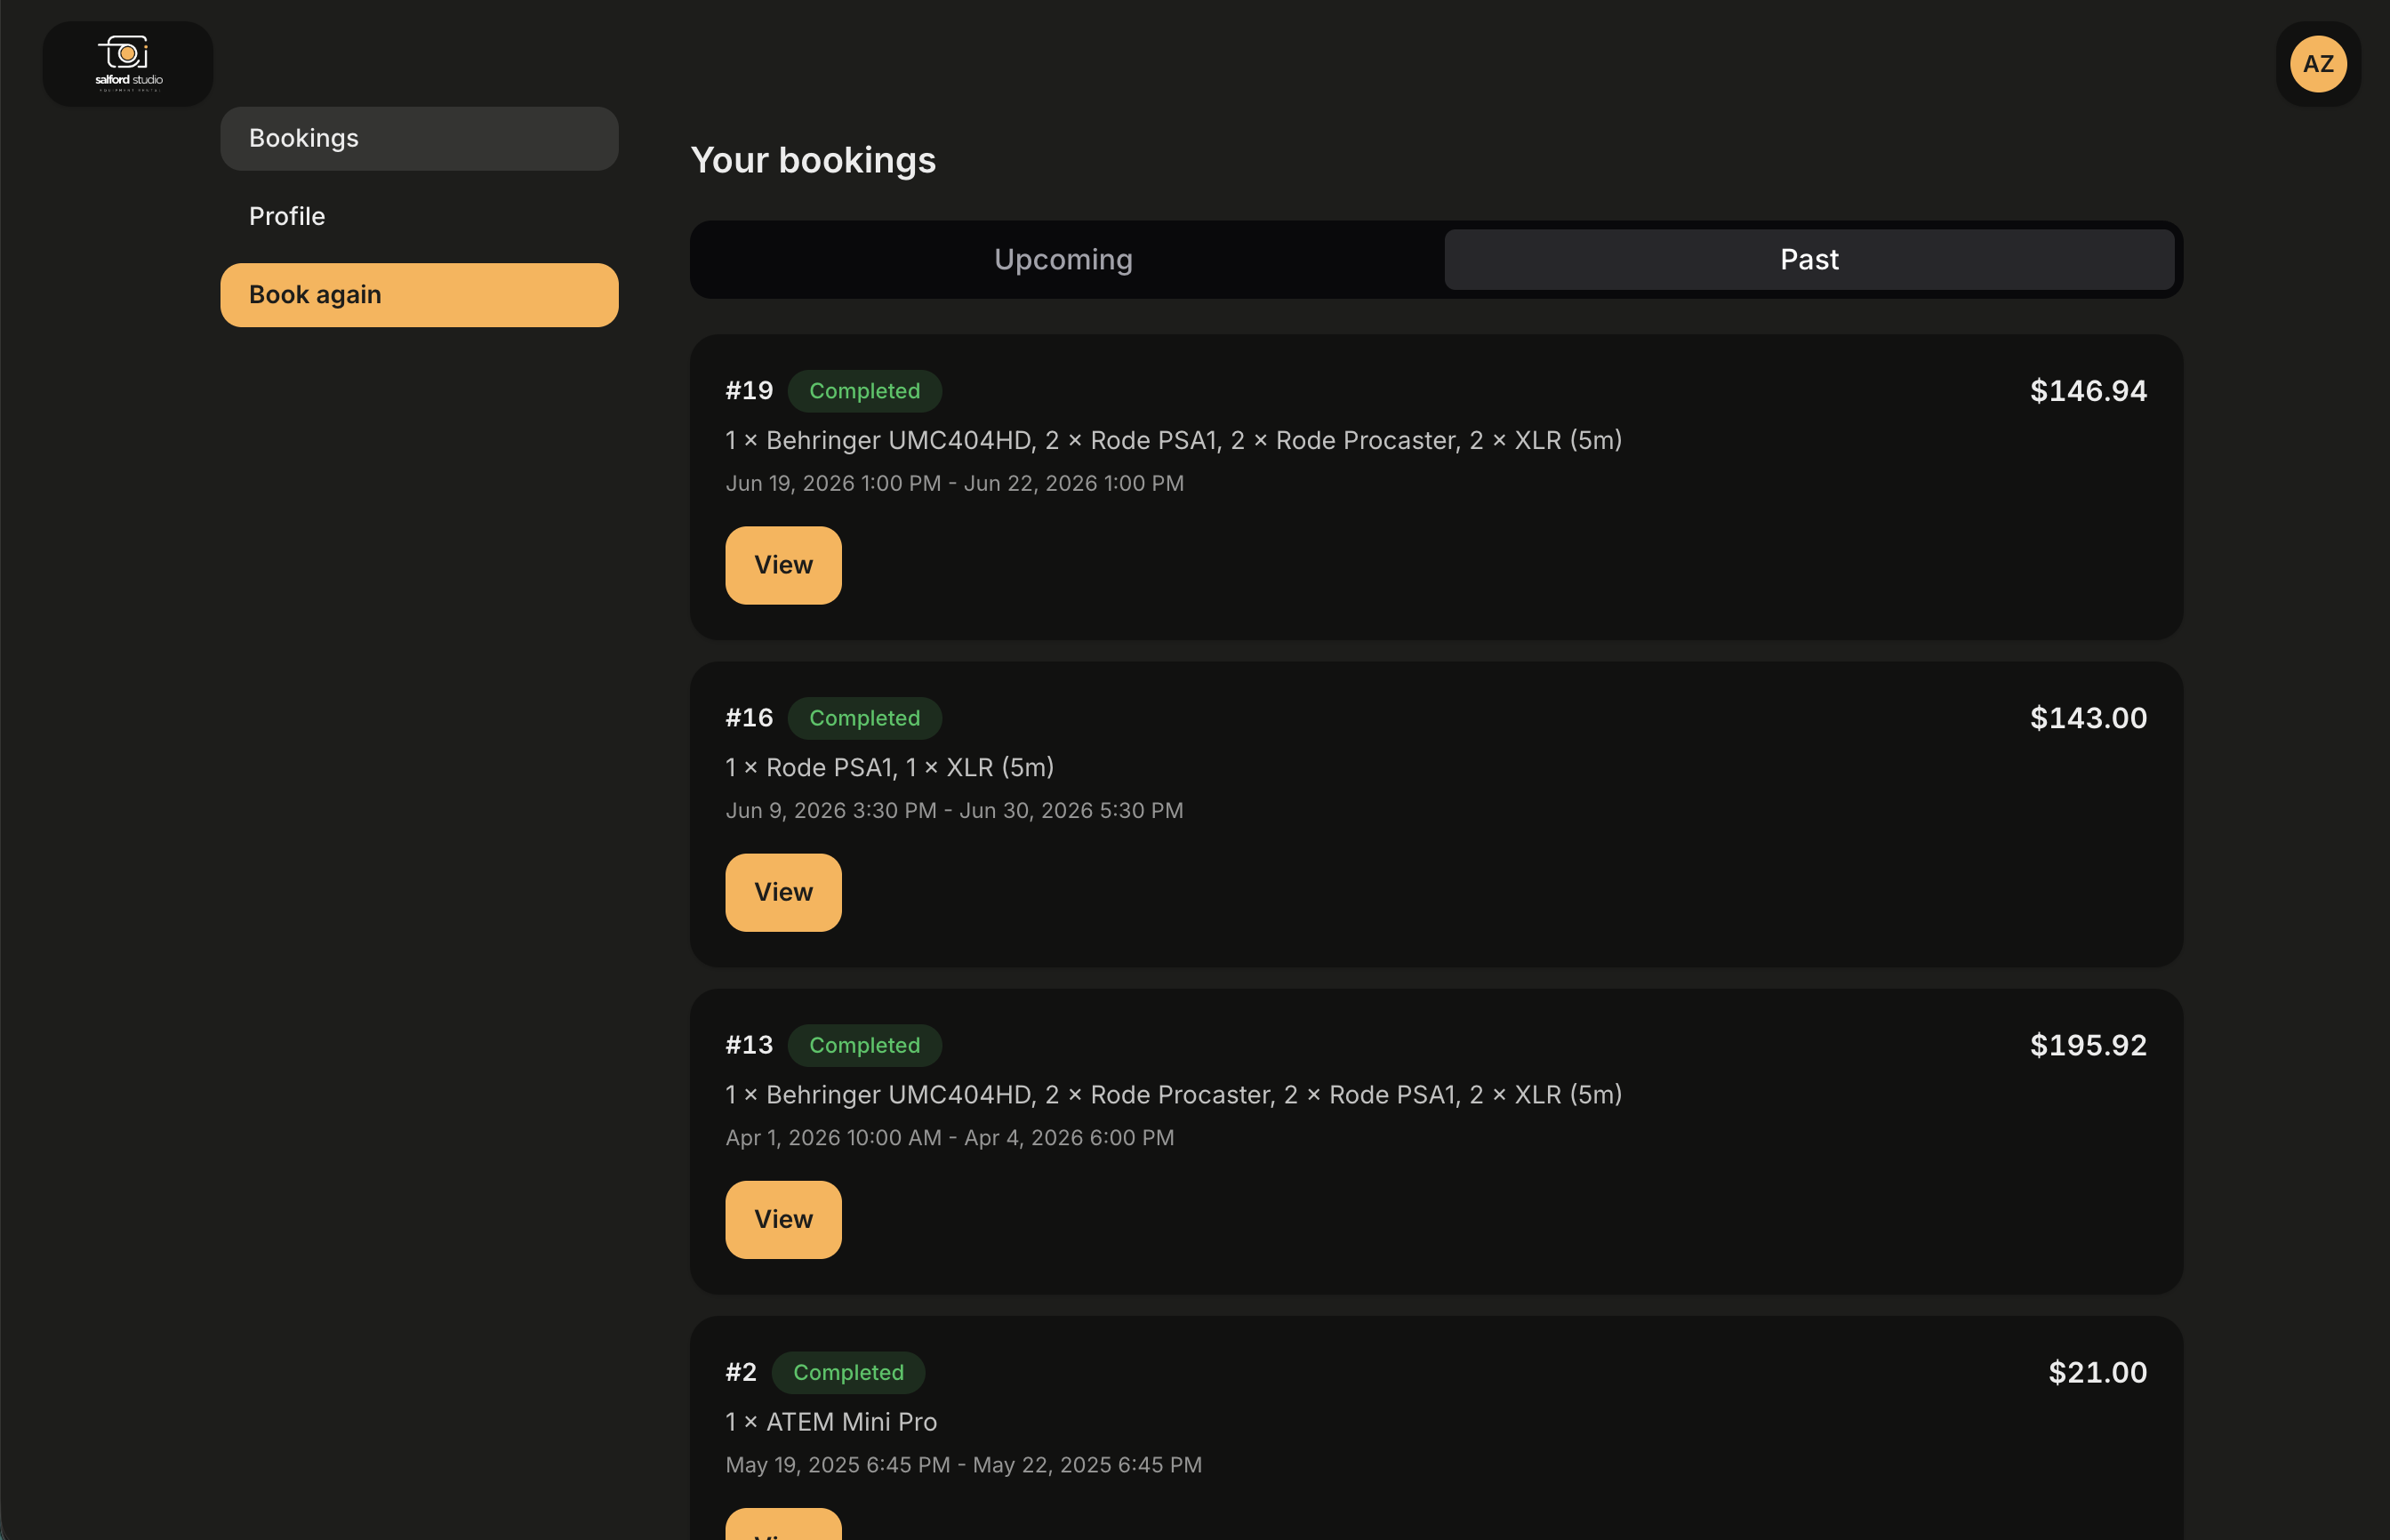Click the Jun 19, 2026 date range
This screenshot has width=2390, height=1540.
coord(954,484)
